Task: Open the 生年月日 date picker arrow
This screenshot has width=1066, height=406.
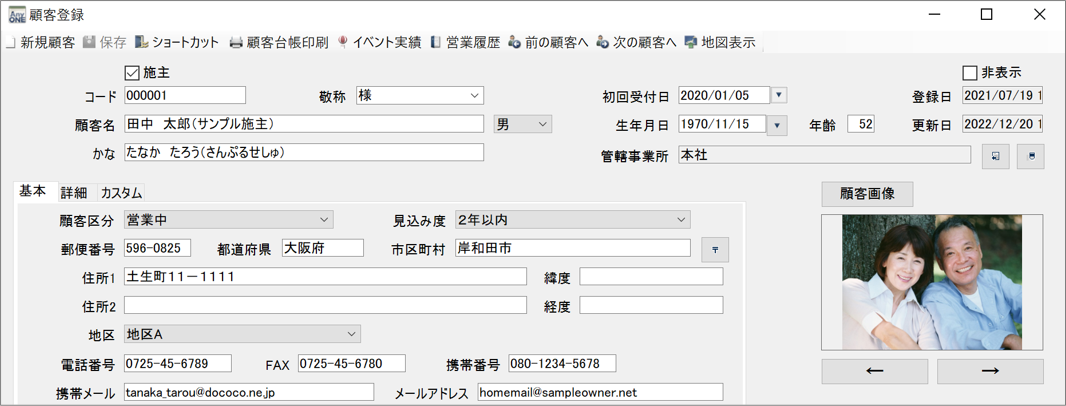Action: (x=777, y=125)
